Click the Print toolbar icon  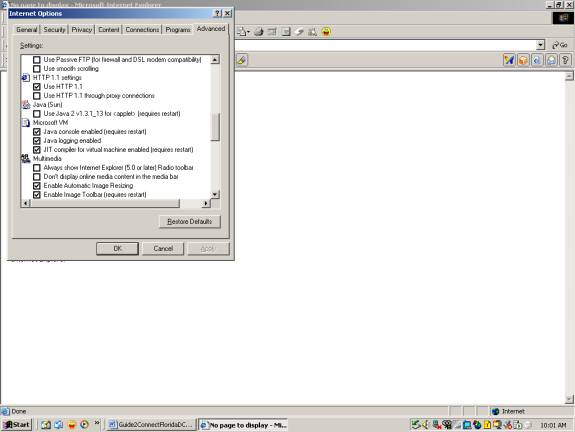[259, 32]
